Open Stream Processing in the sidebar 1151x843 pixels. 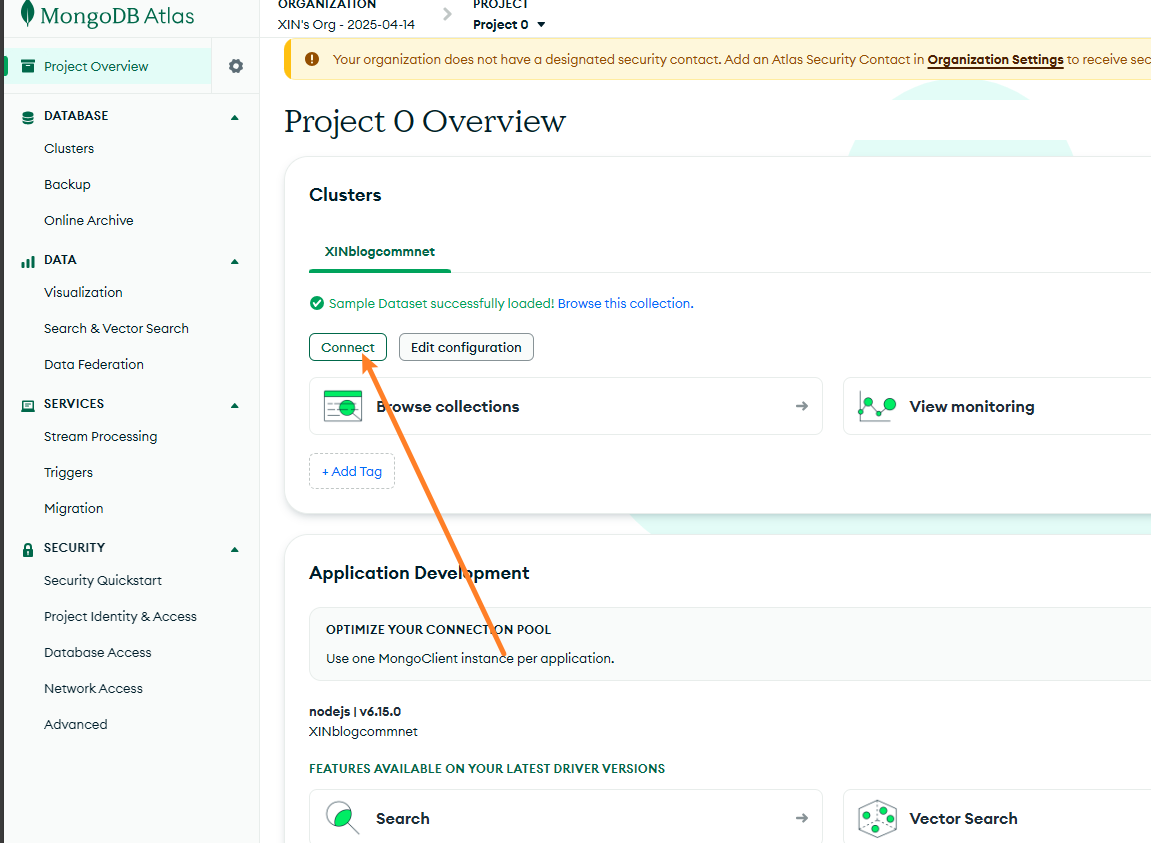click(x=101, y=436)
